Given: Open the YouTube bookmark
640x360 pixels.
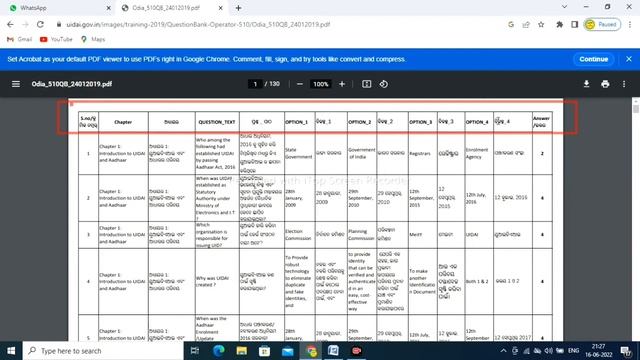Looking at the screenshot, I should [56, 39].
